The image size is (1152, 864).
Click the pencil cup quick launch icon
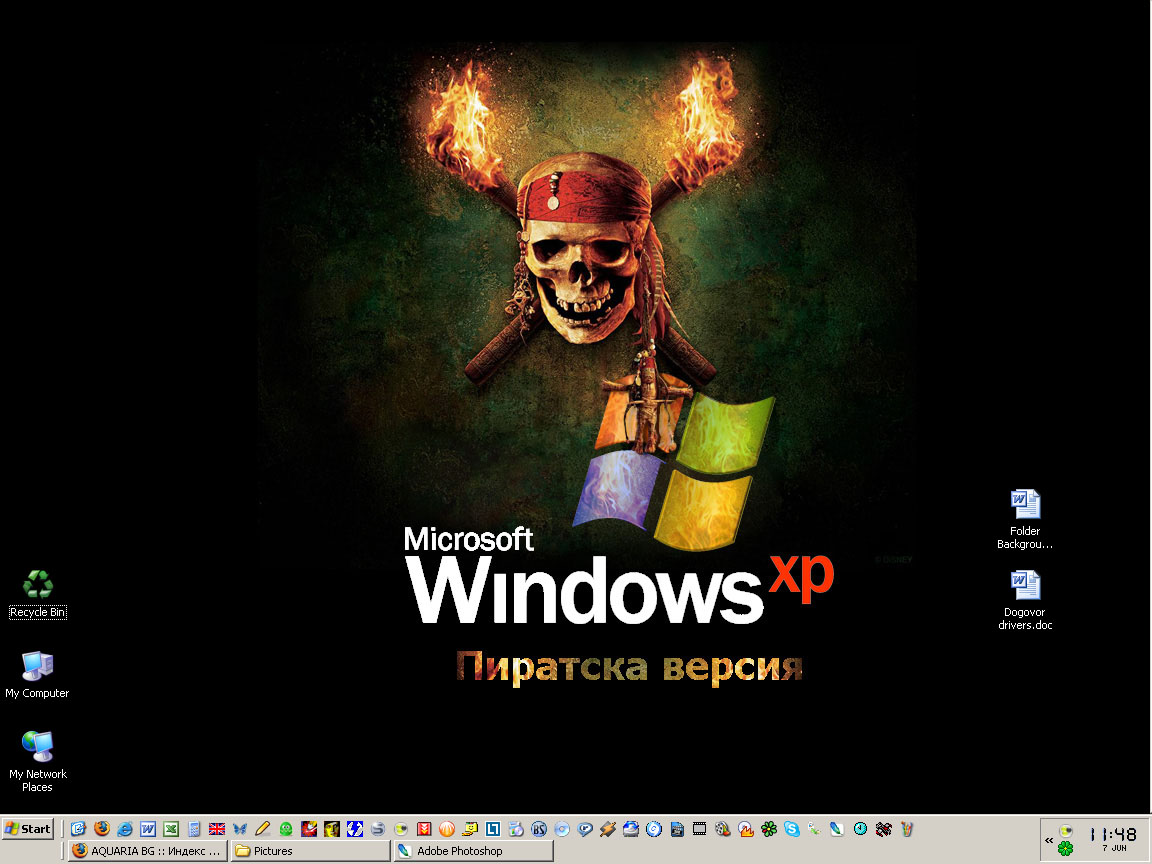pos(907,829)
